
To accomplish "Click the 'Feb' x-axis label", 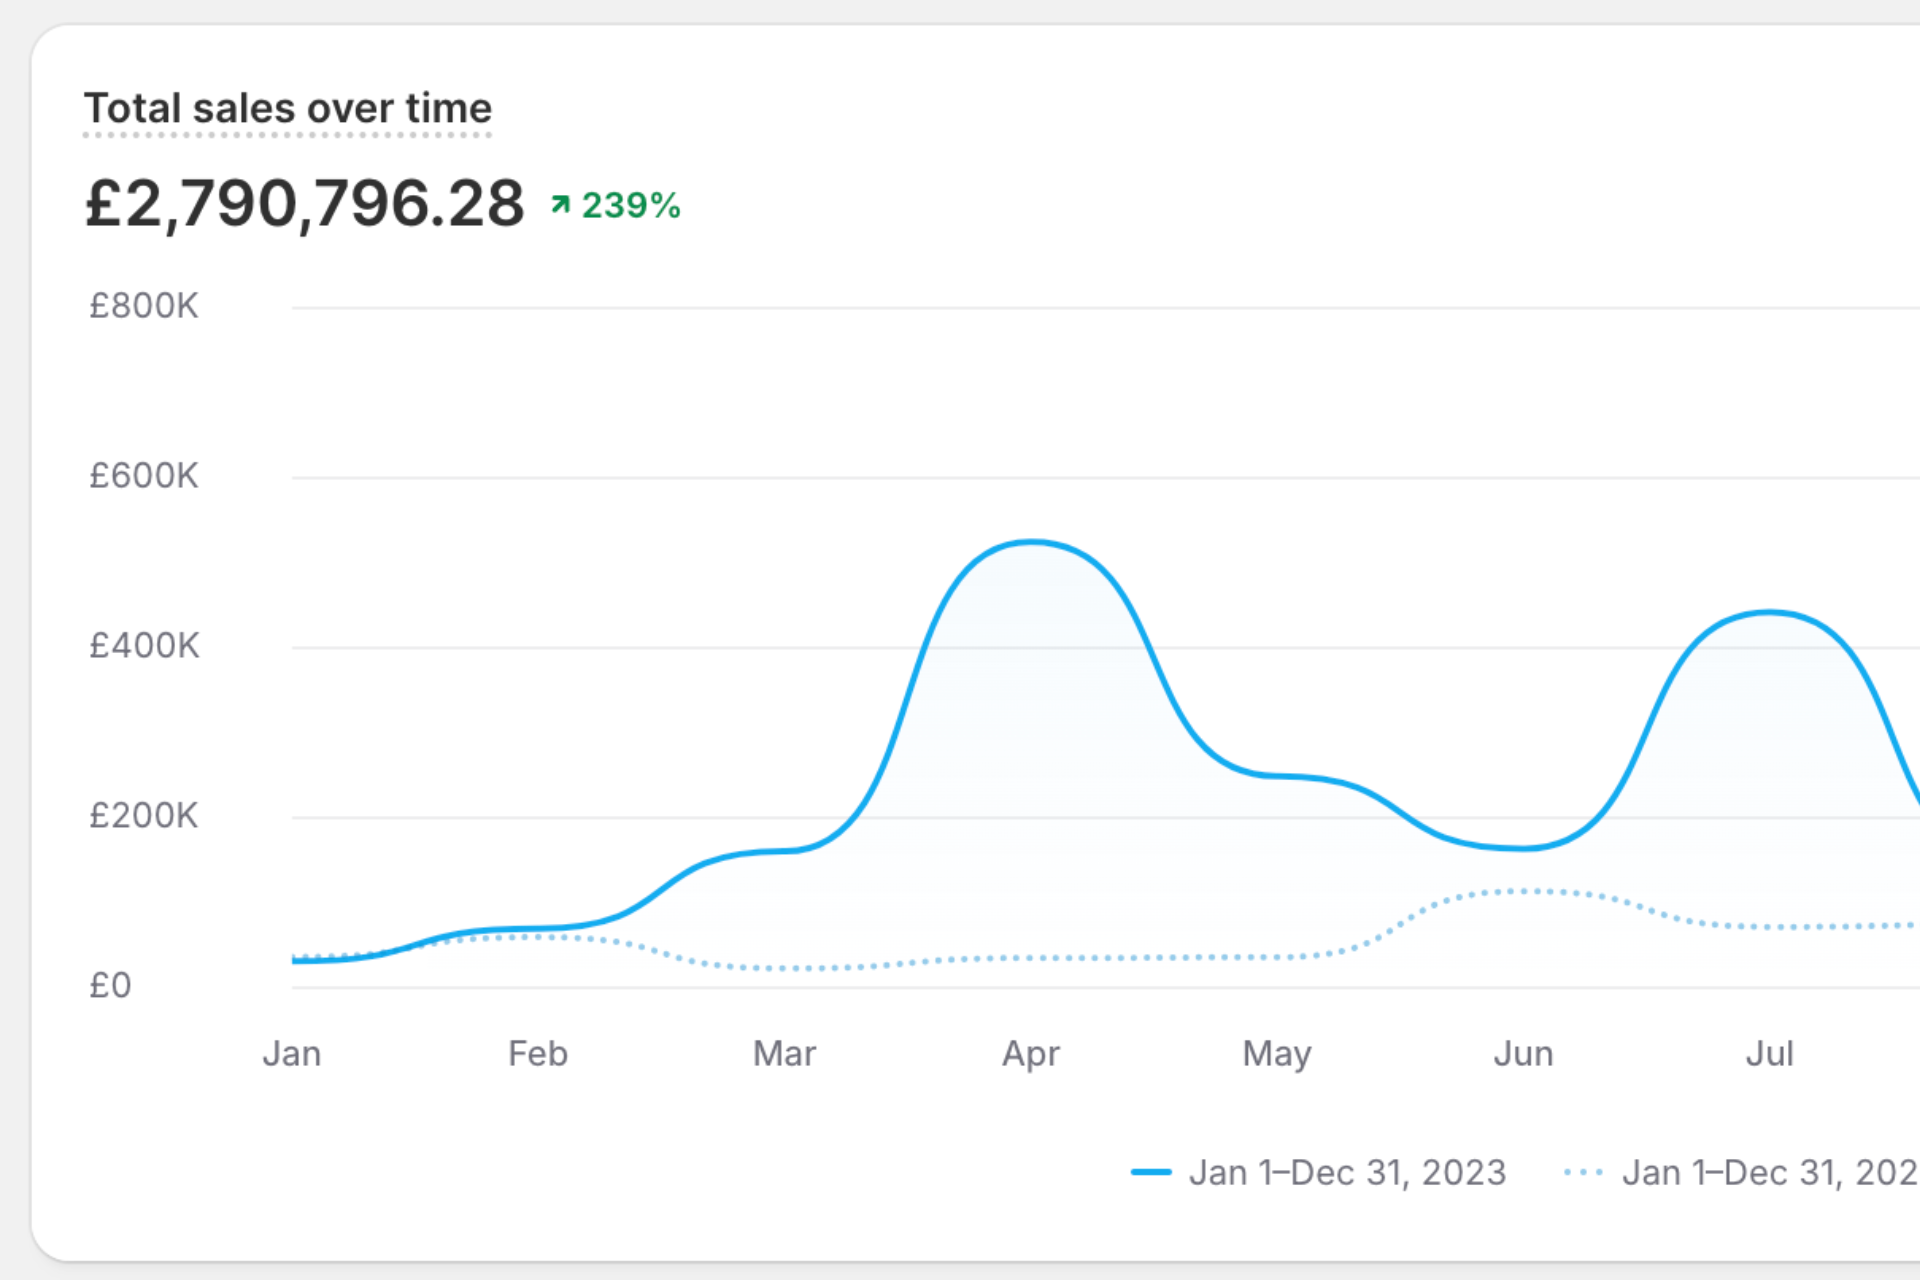I will (x=538, y=1054).
